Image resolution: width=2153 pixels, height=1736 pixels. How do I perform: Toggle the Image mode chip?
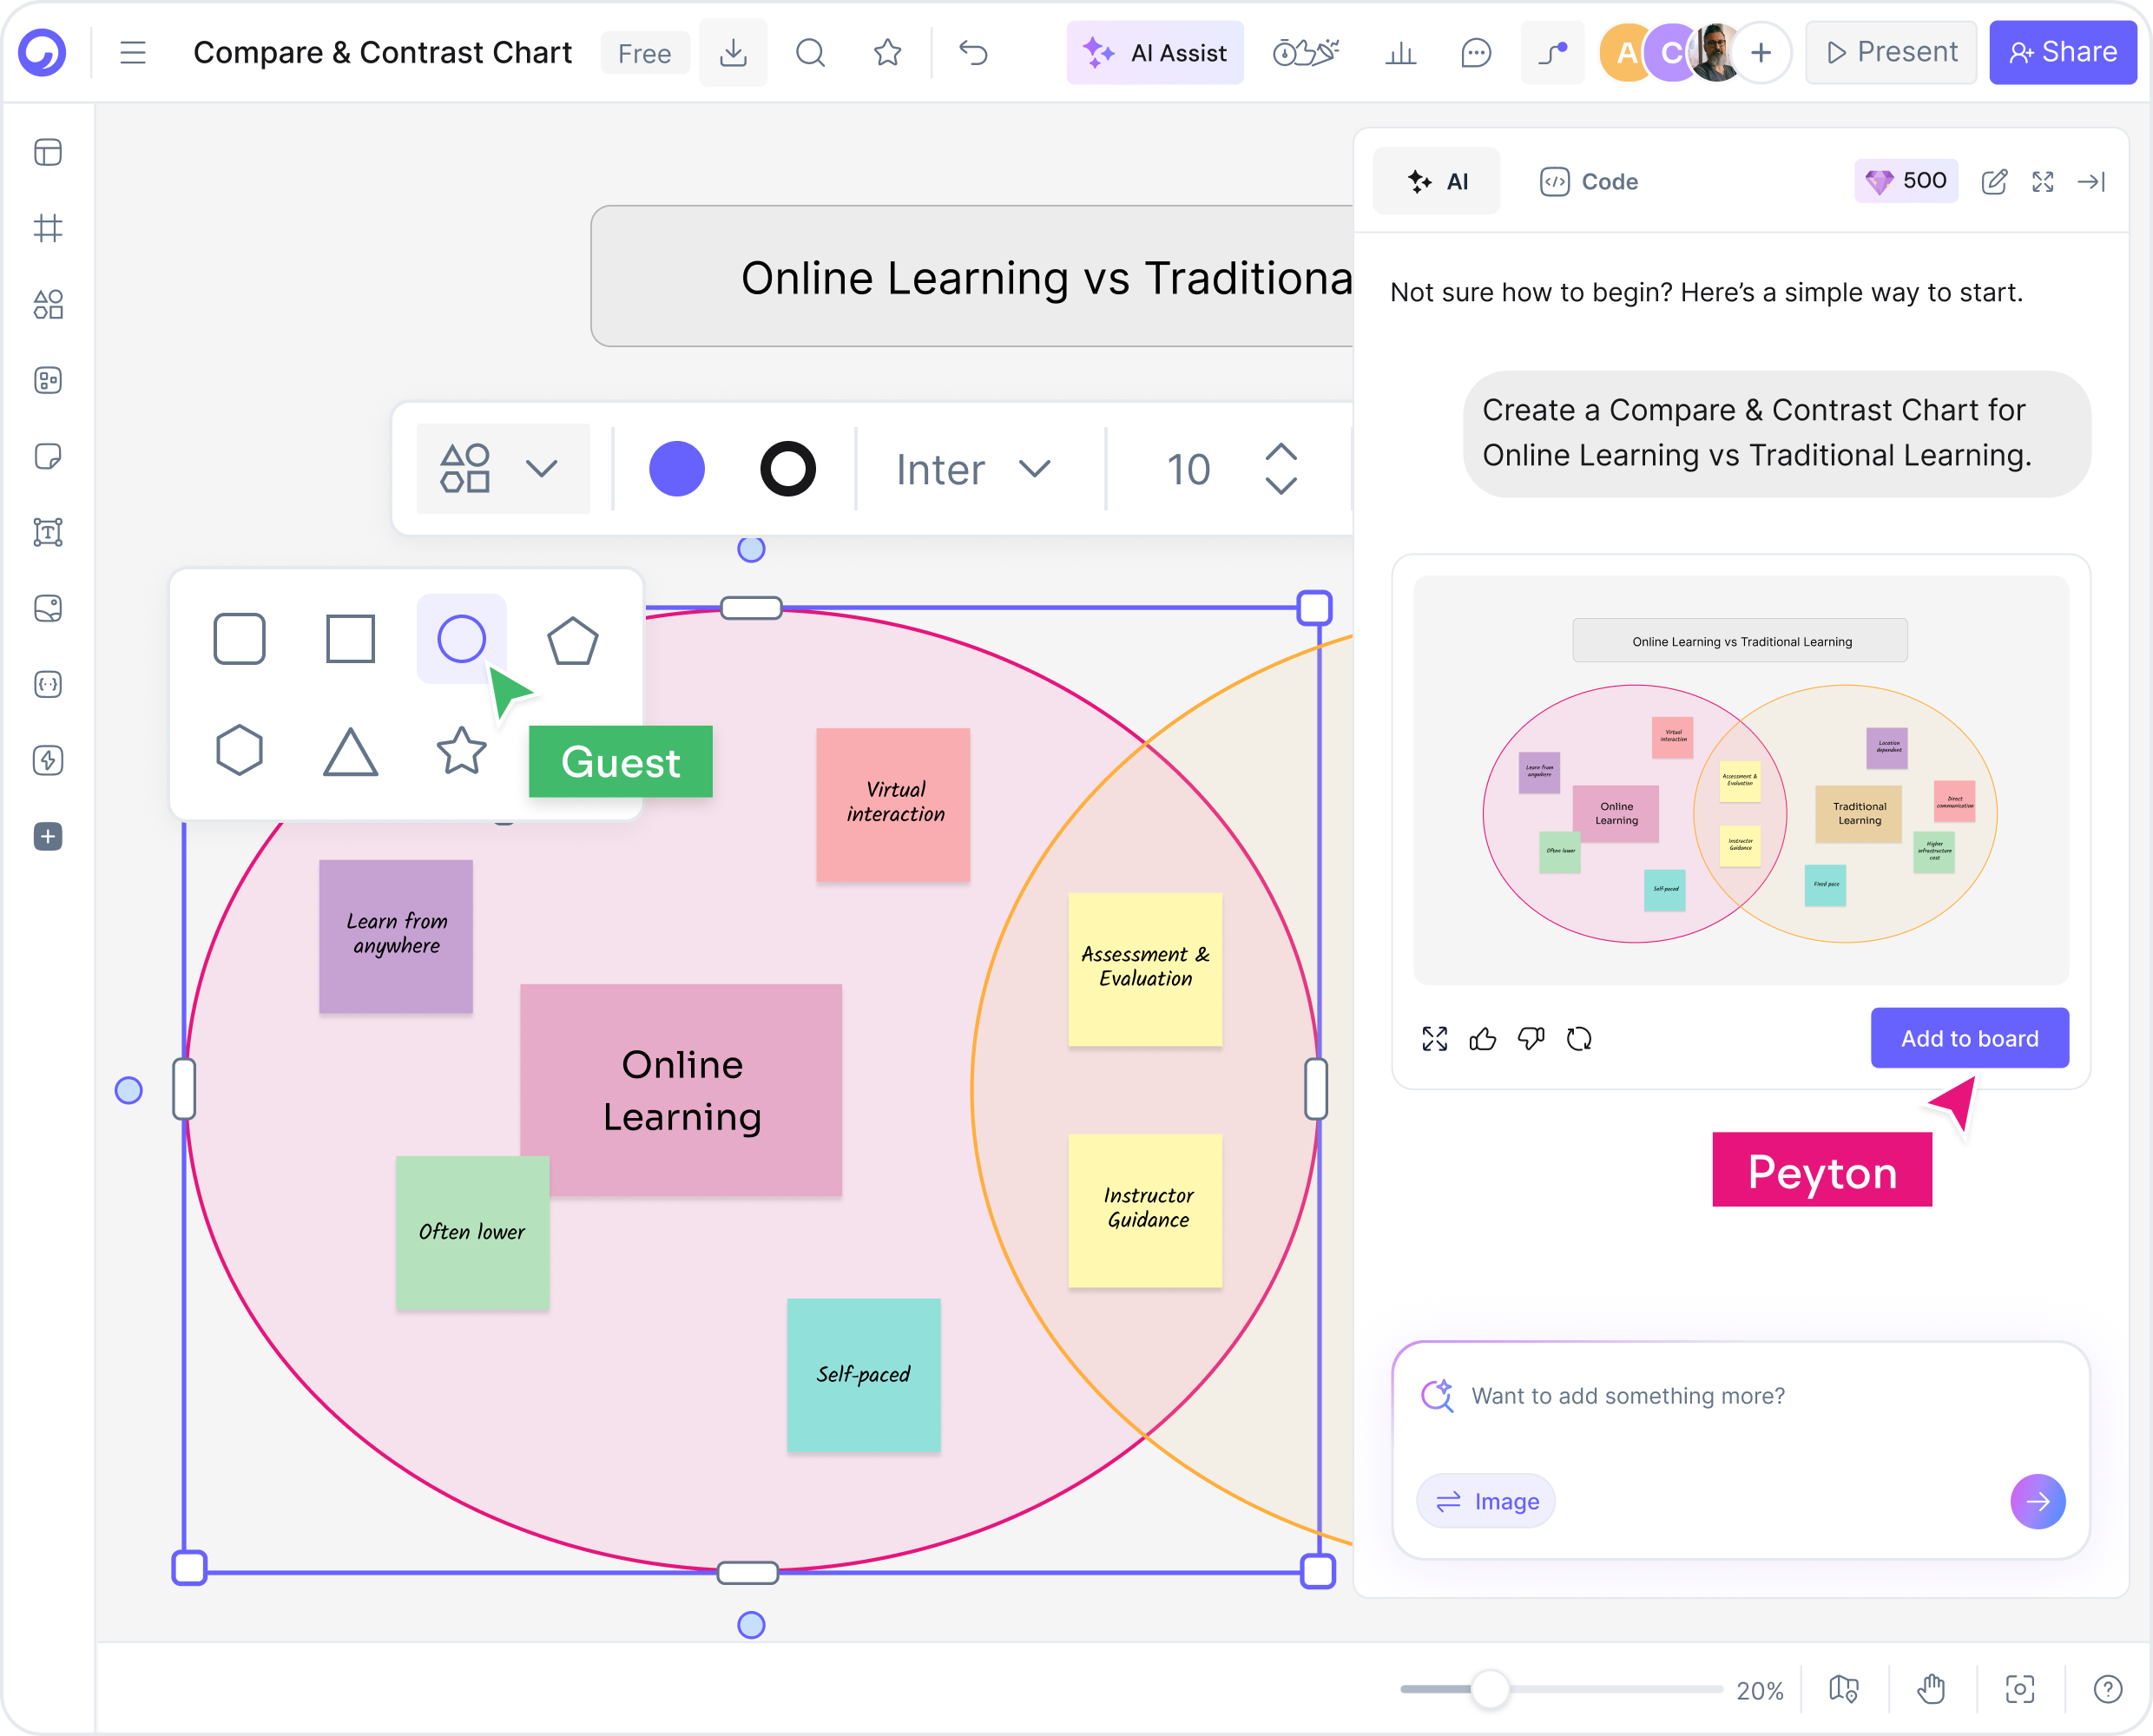click(1486, 1501)
